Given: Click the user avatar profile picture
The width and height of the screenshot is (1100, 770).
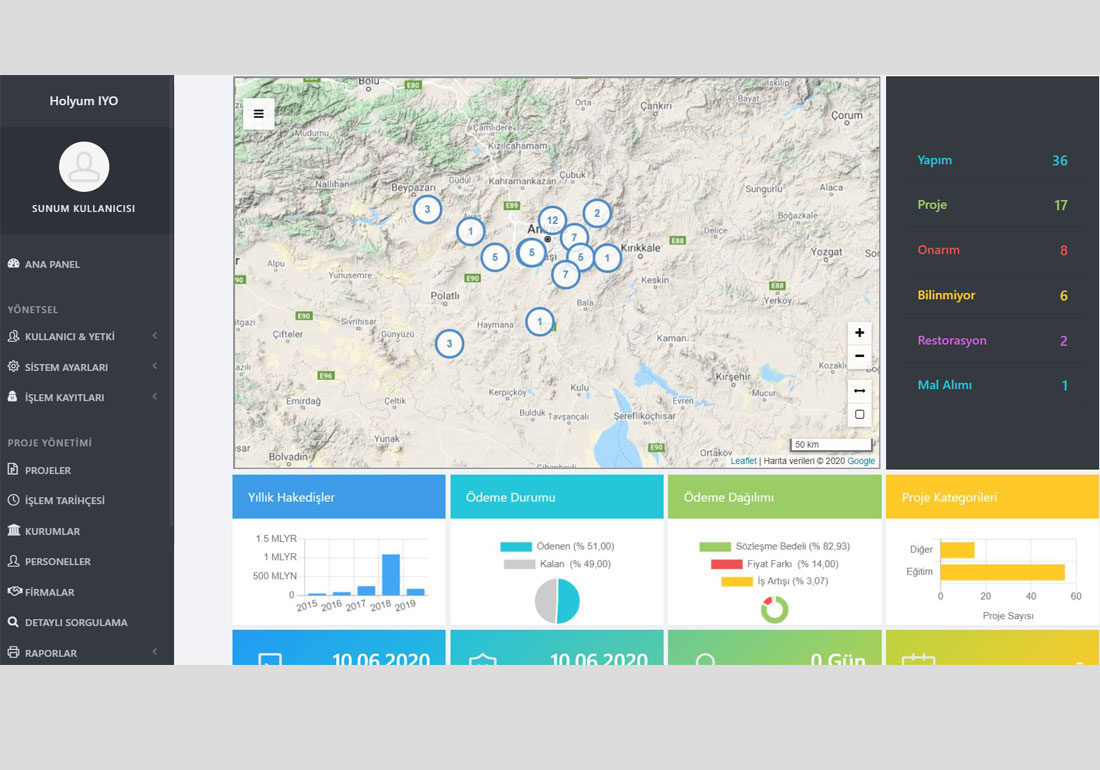Looking at the screenshot, I should click(84, 167).
